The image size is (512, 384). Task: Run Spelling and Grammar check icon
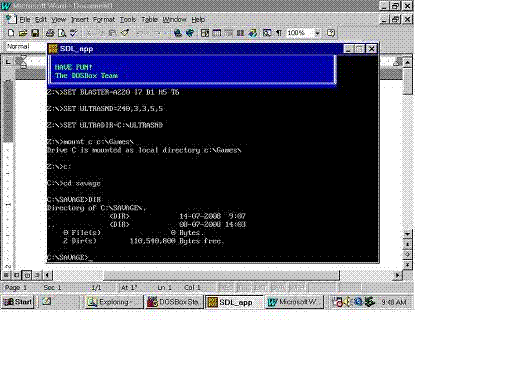pos(74,33)
